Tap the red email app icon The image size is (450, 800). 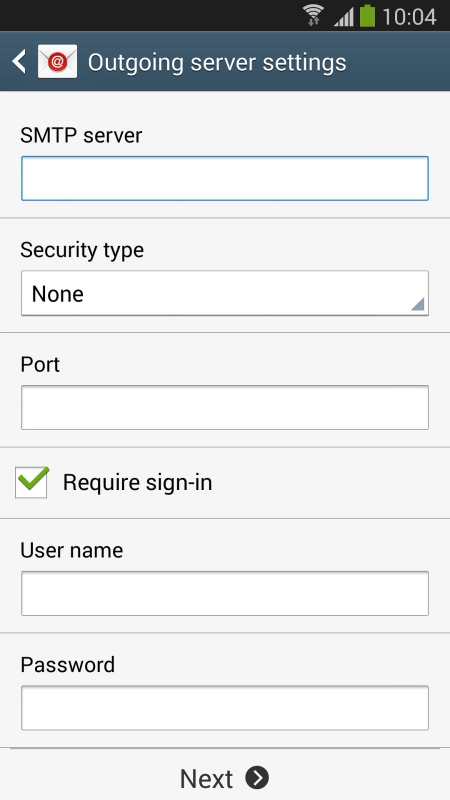[58, 62]
